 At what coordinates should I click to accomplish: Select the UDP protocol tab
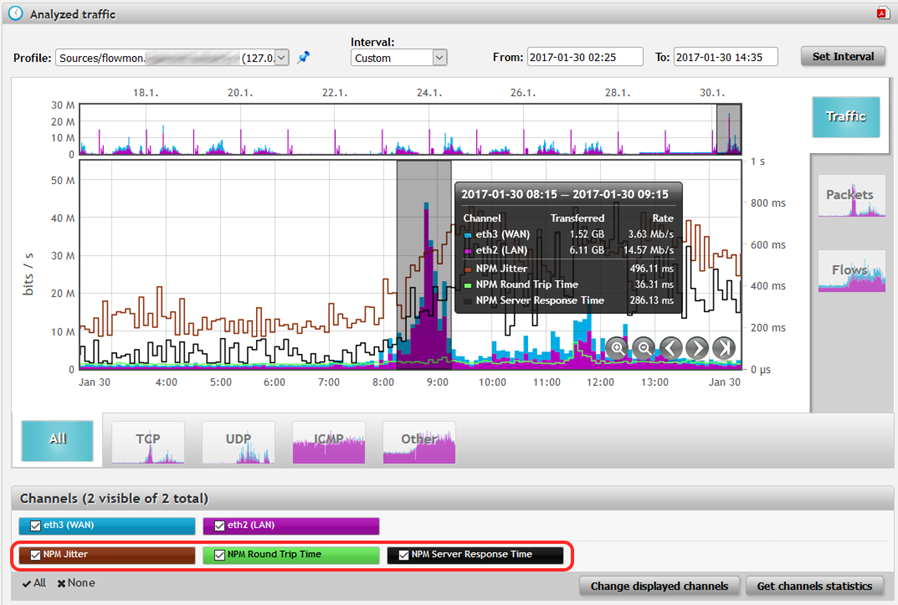pyautogui.click(x=238, y=442)
